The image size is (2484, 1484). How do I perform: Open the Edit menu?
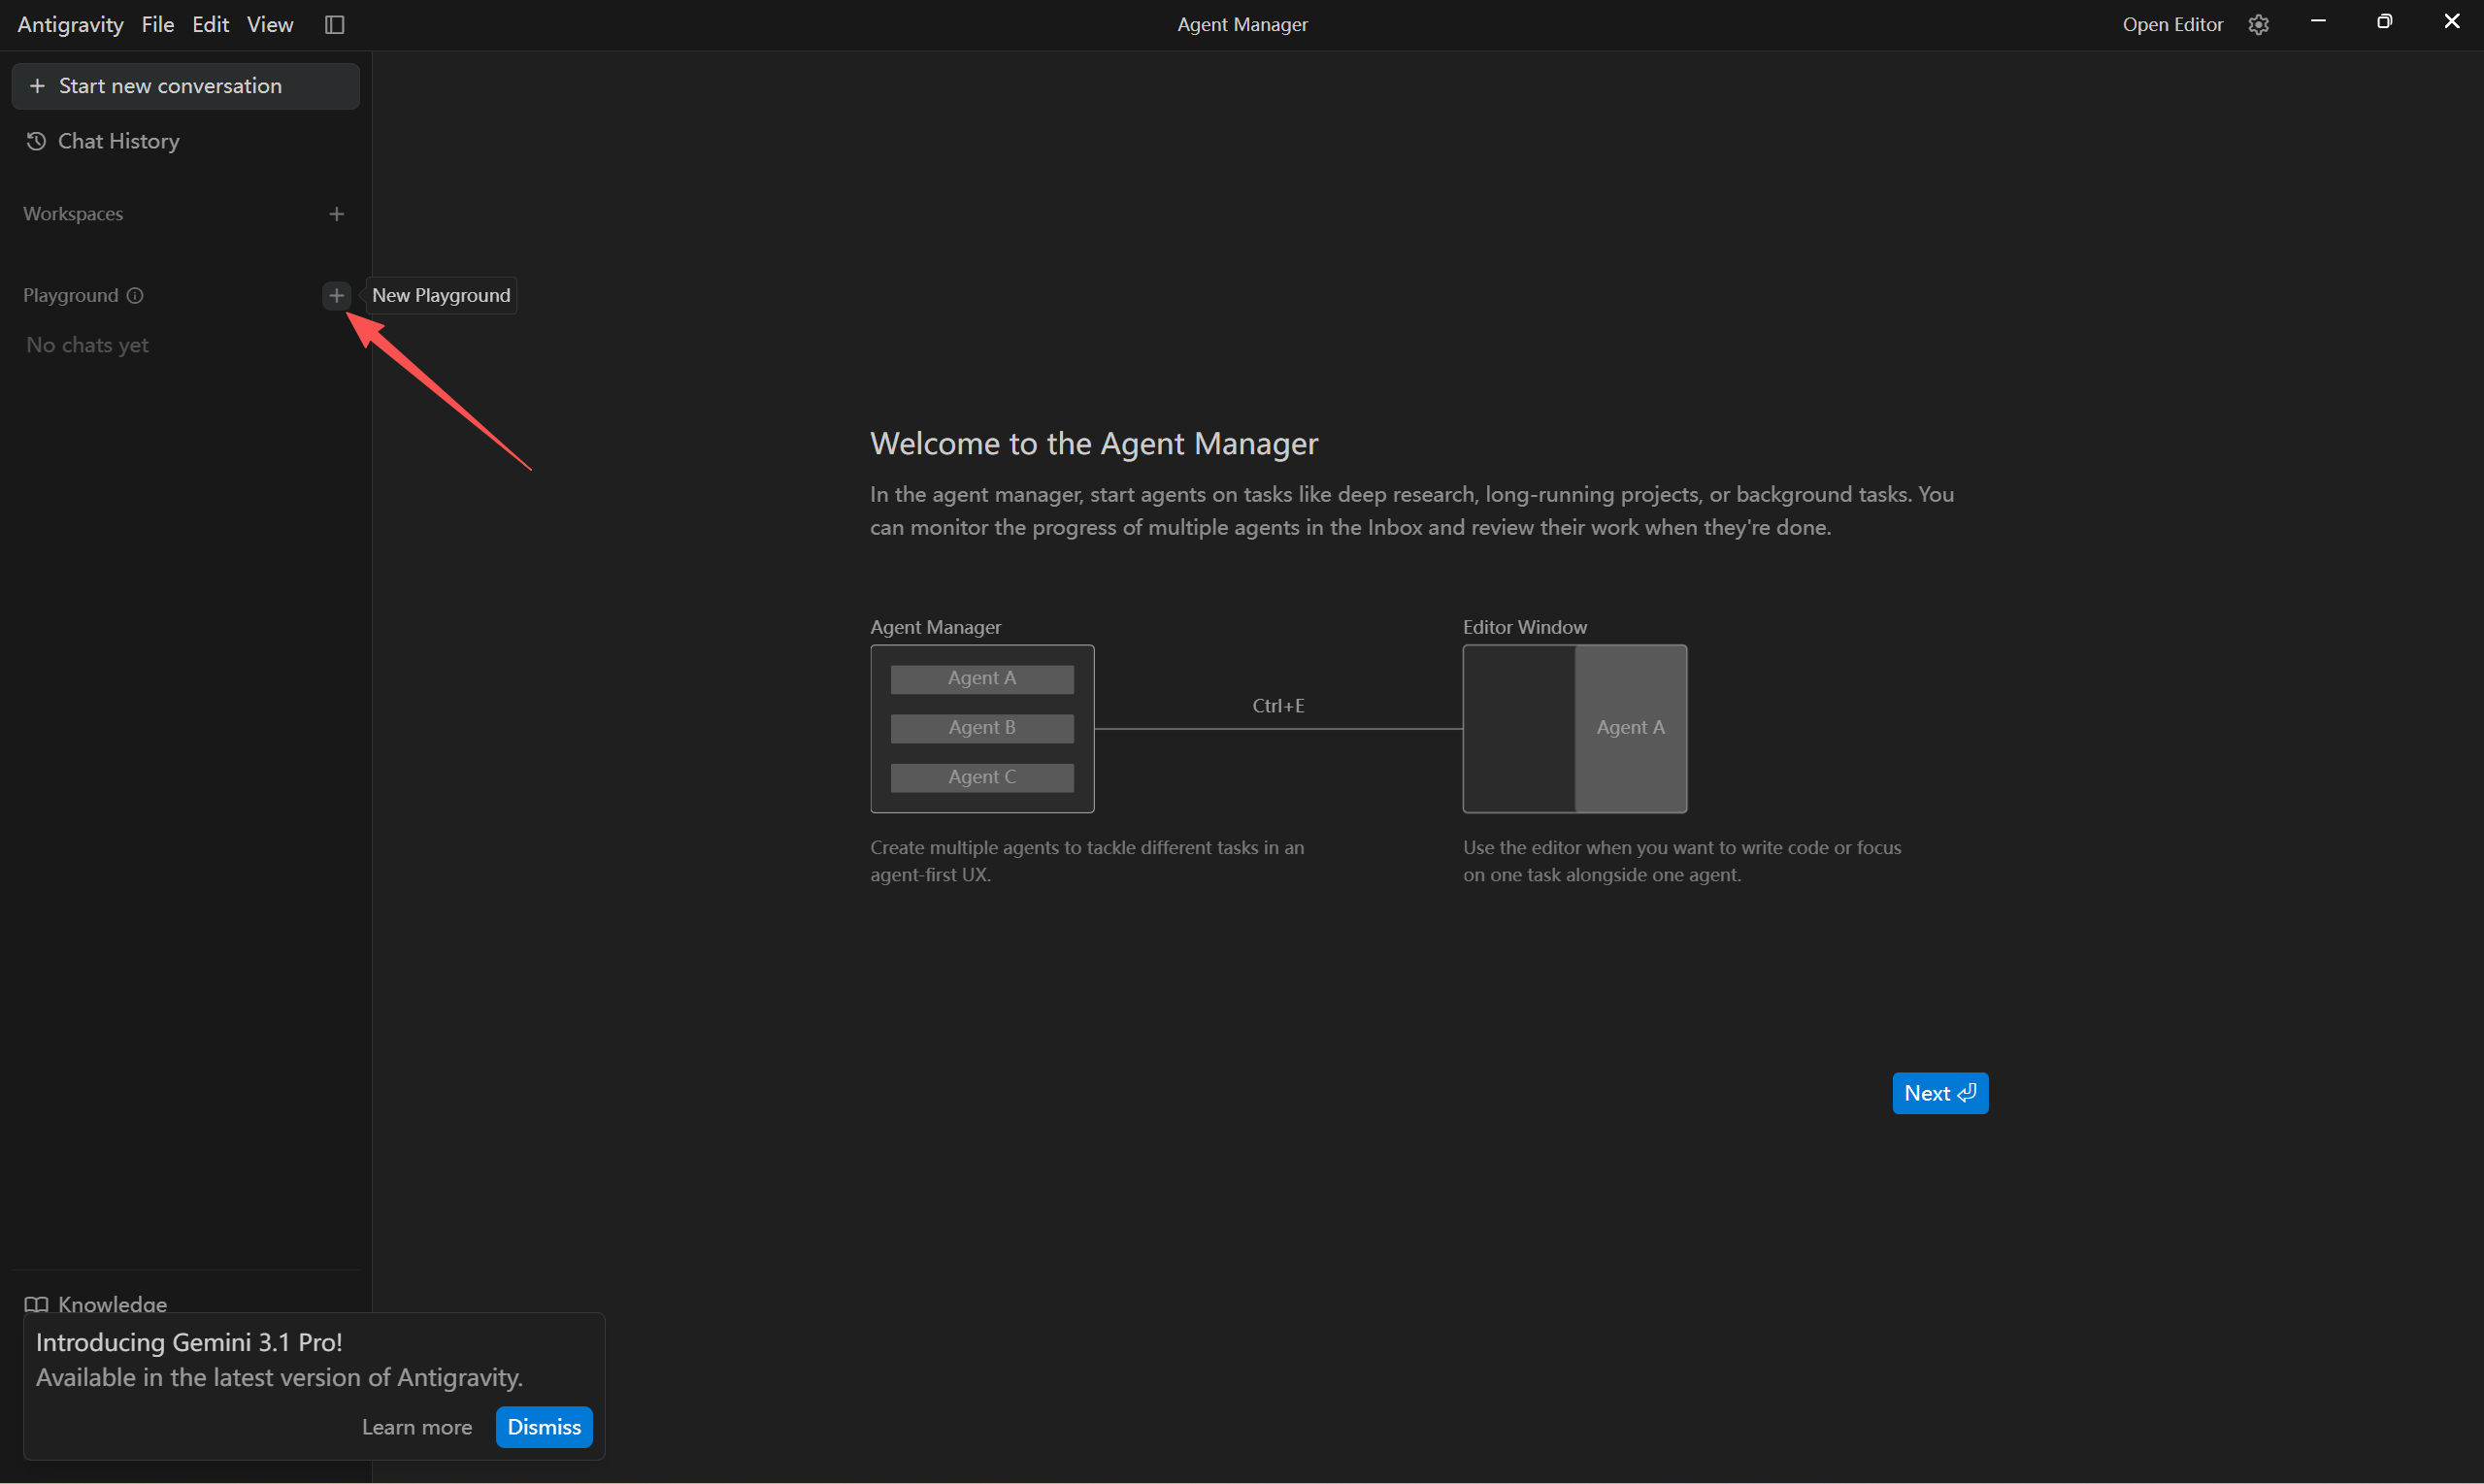click(210, 24)
